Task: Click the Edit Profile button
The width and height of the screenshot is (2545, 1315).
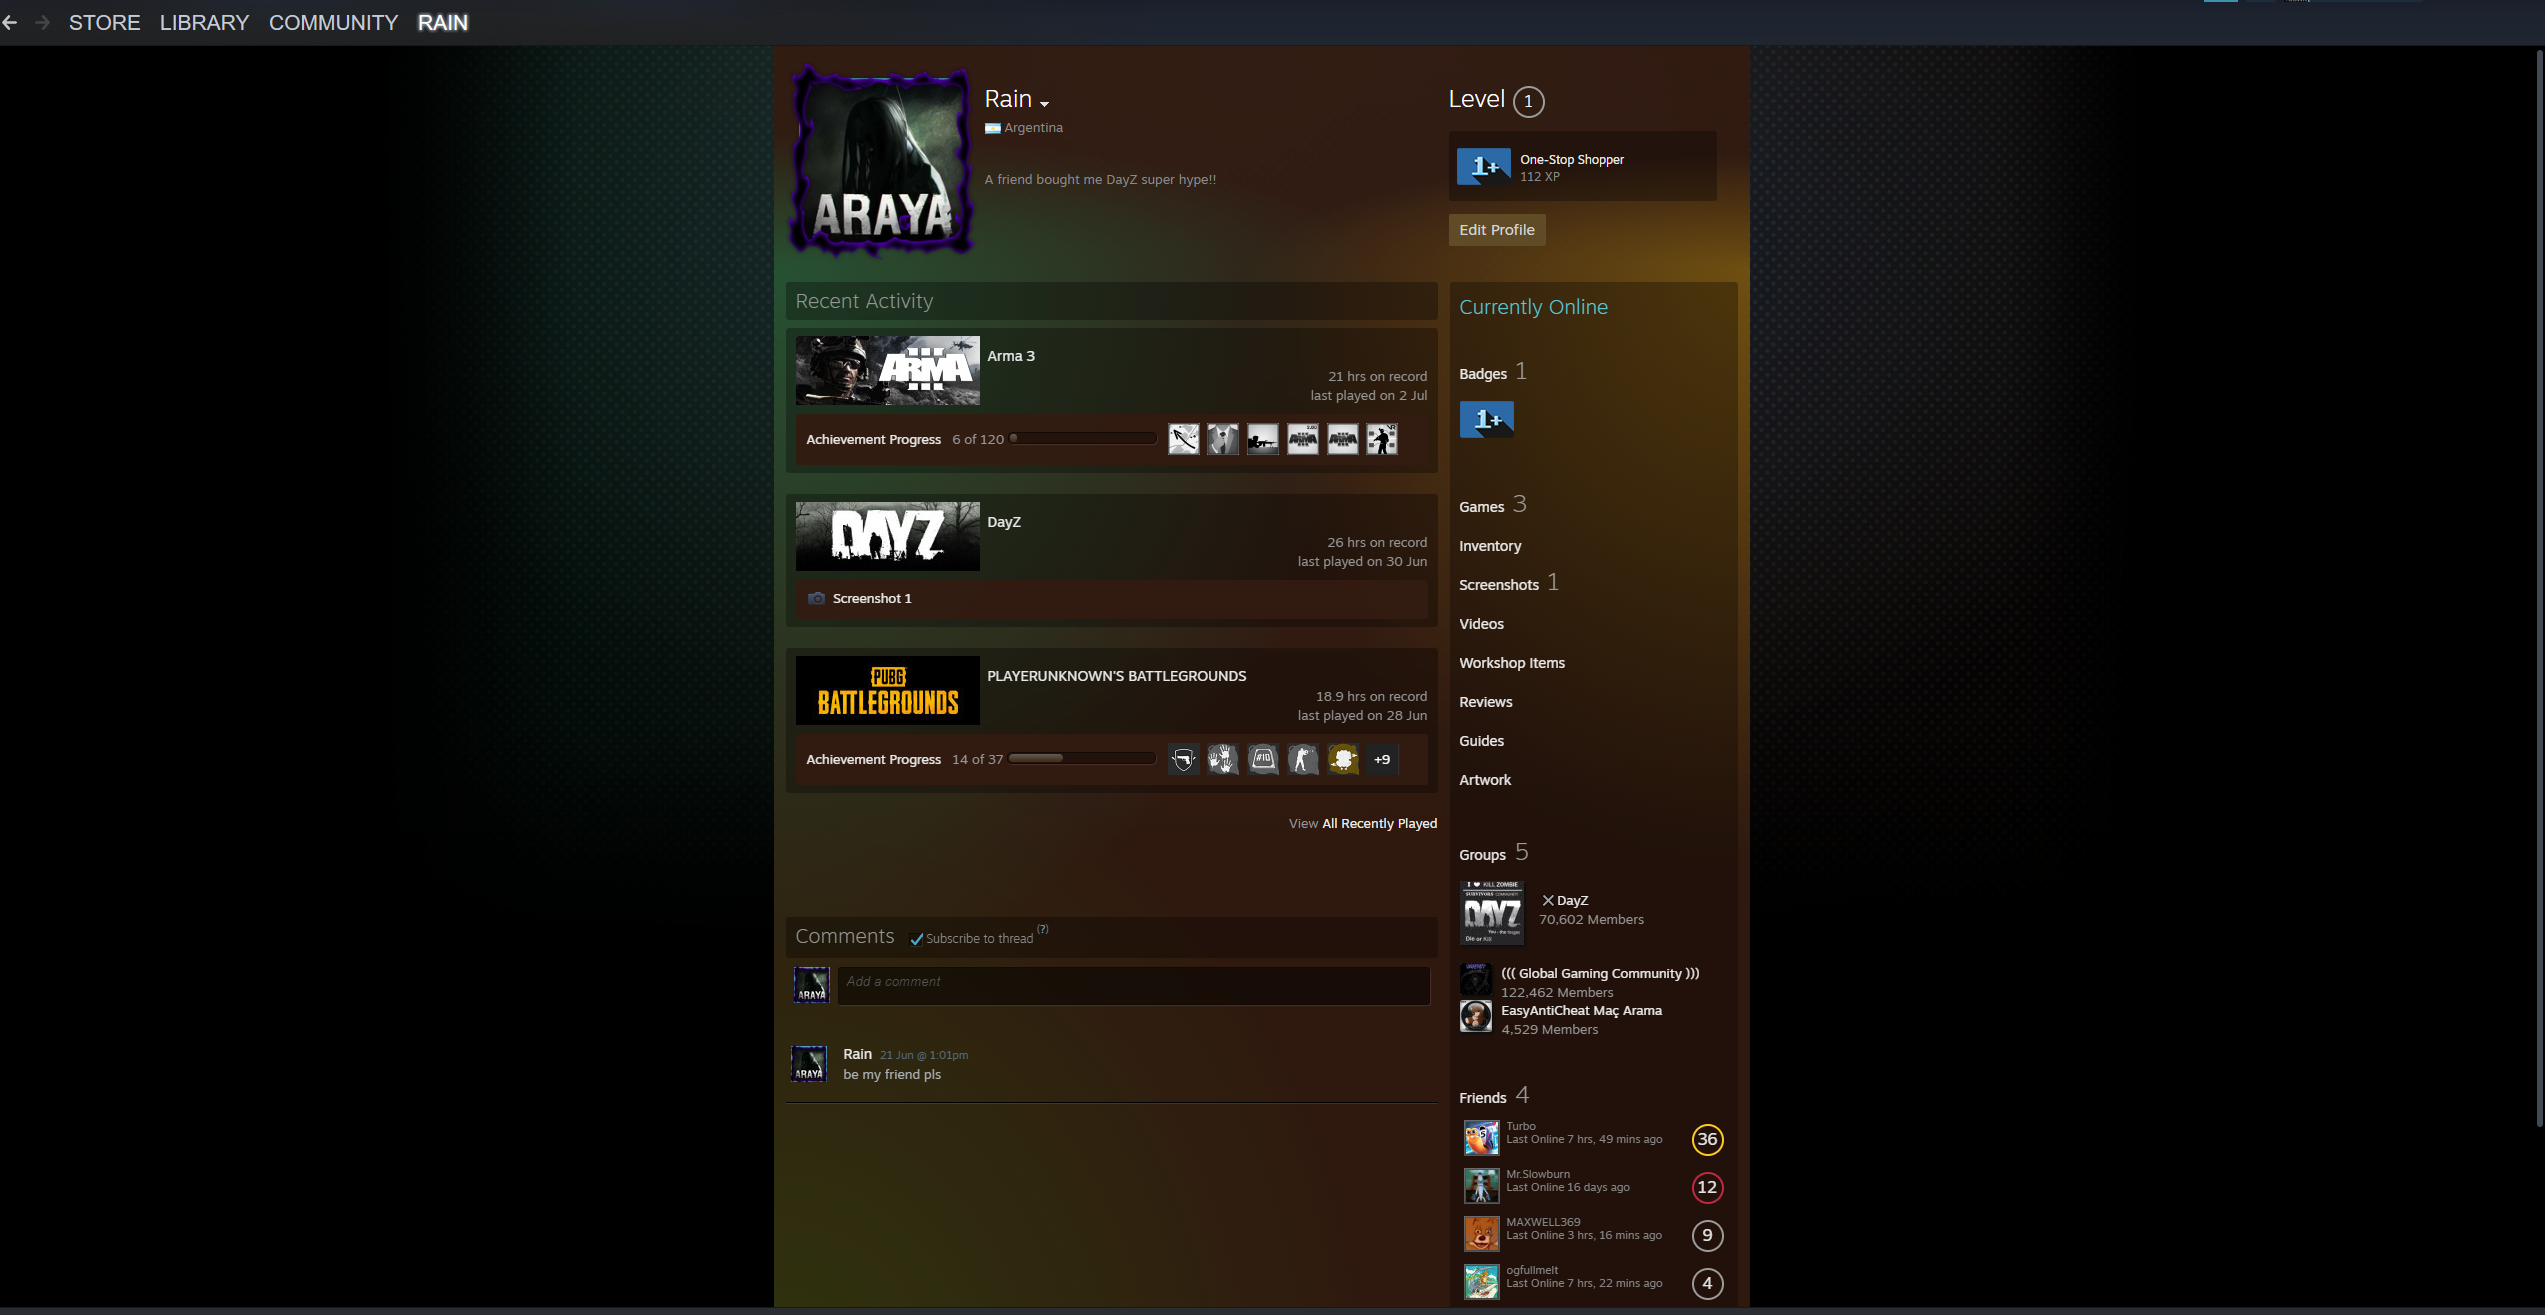Action: tap(1496, 230)
